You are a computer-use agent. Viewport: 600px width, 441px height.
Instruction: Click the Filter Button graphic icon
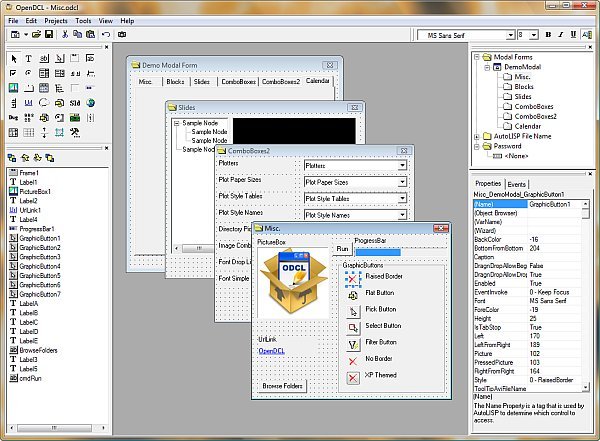pyautogui.click(x=353, y=345)
